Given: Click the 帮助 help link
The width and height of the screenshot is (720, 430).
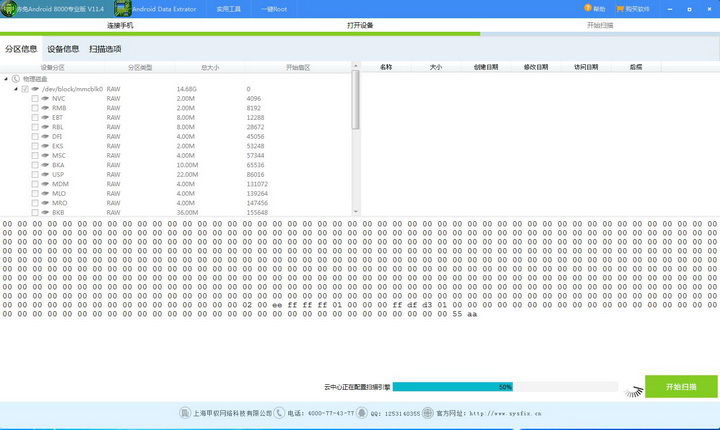Looking at the screenshot, I should point(599,9).
